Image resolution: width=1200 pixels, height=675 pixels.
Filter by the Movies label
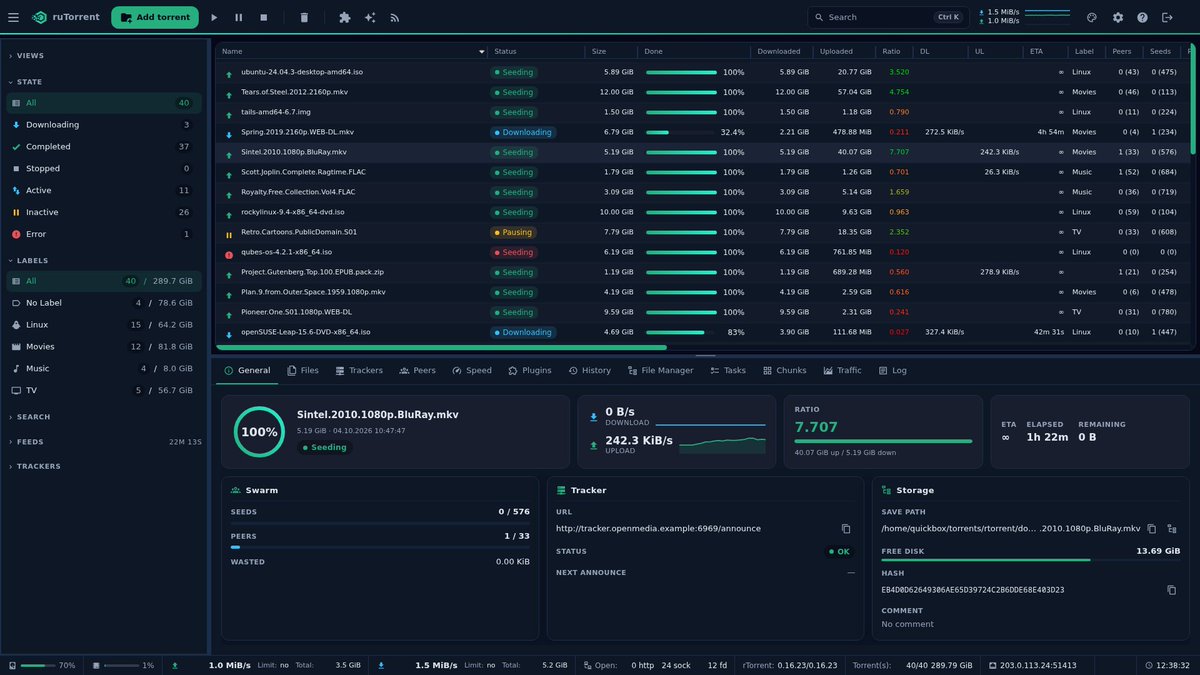(x=105, y=347)
